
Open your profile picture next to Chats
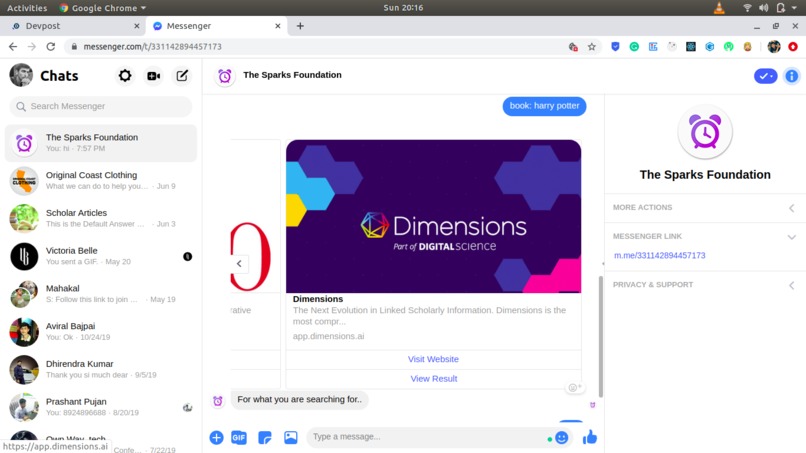[21, 76]
